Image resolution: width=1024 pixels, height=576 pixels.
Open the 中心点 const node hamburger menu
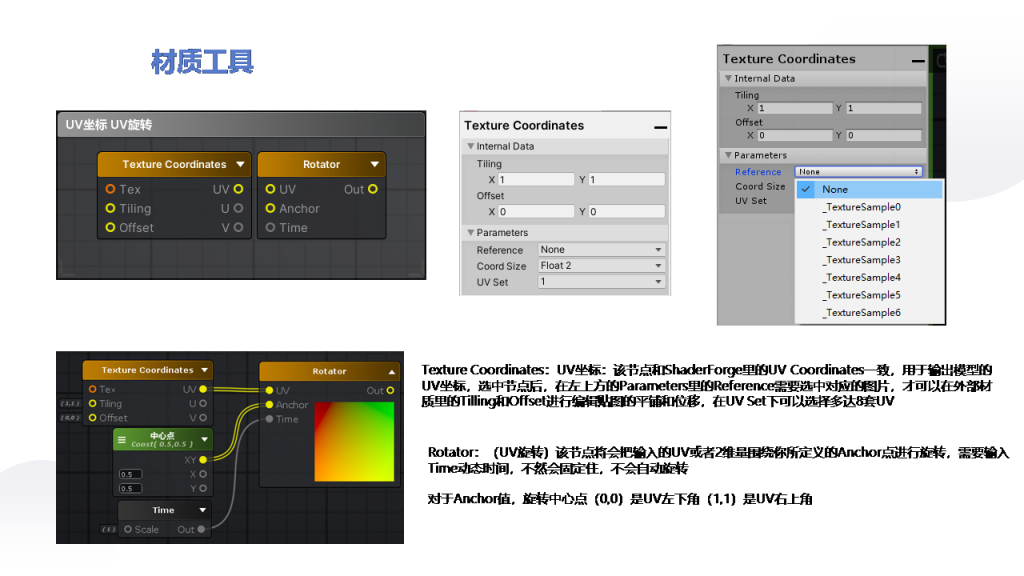121,440
